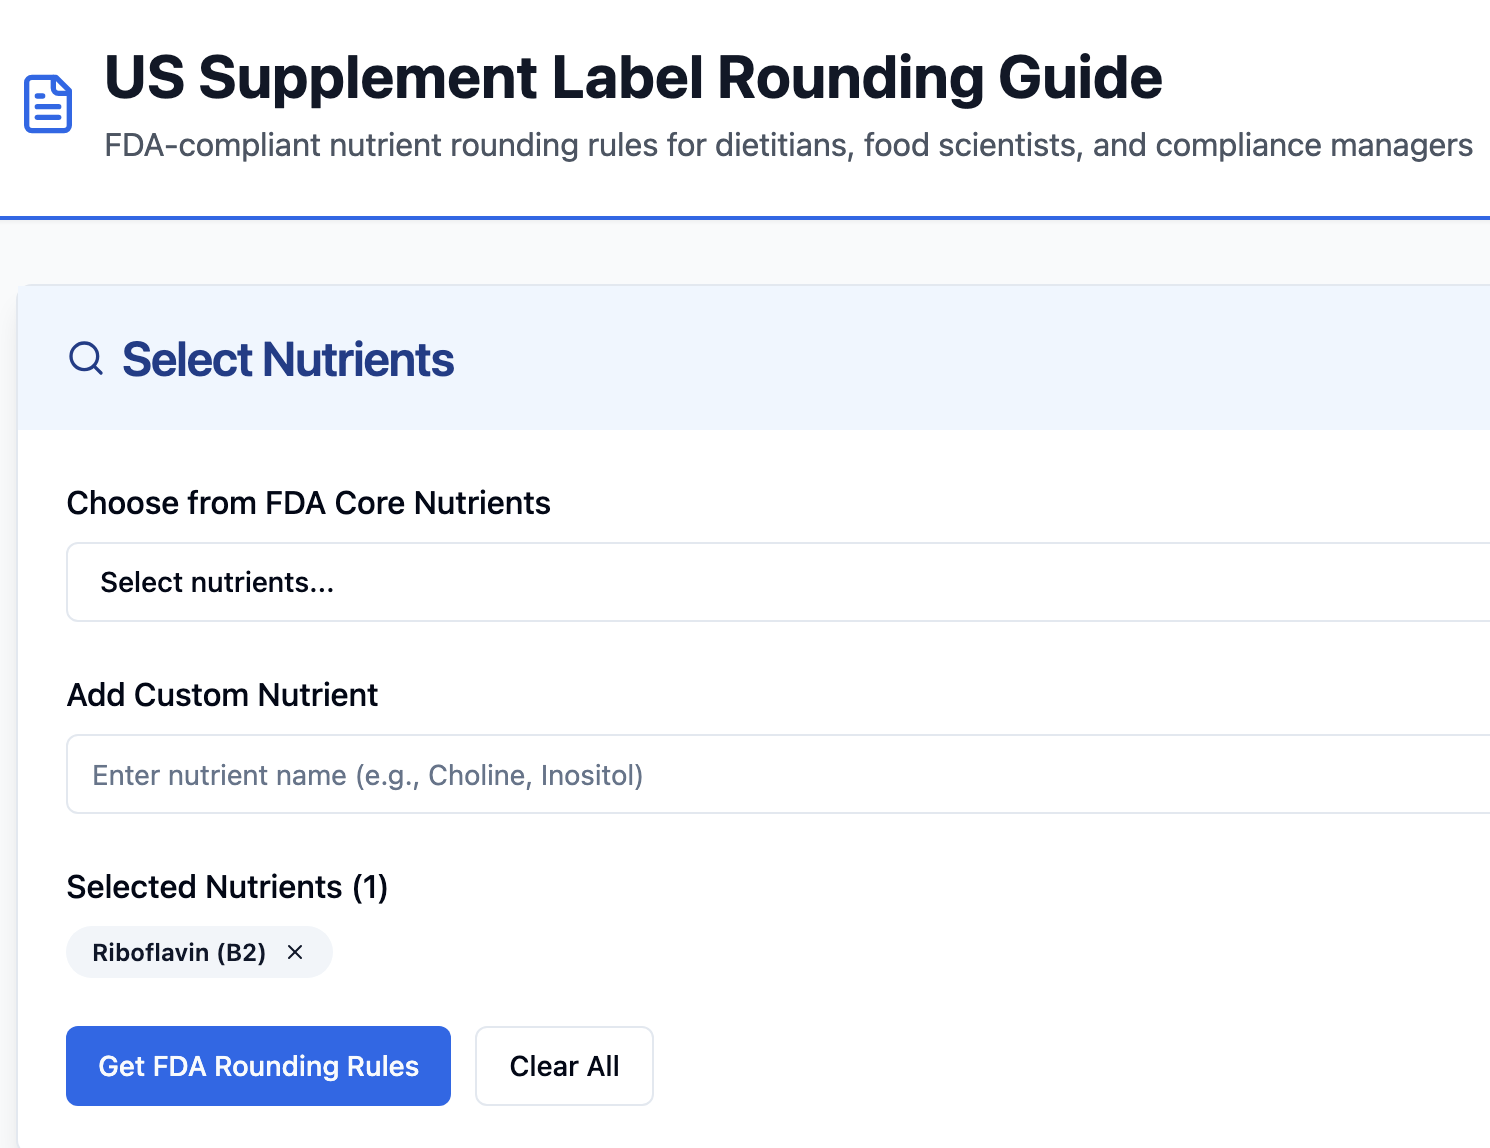The height and width of the screenshot is (1148, 1490).
Task: Click the "Choose from FDA Core Nutrients" label
Action: [308, 503]
